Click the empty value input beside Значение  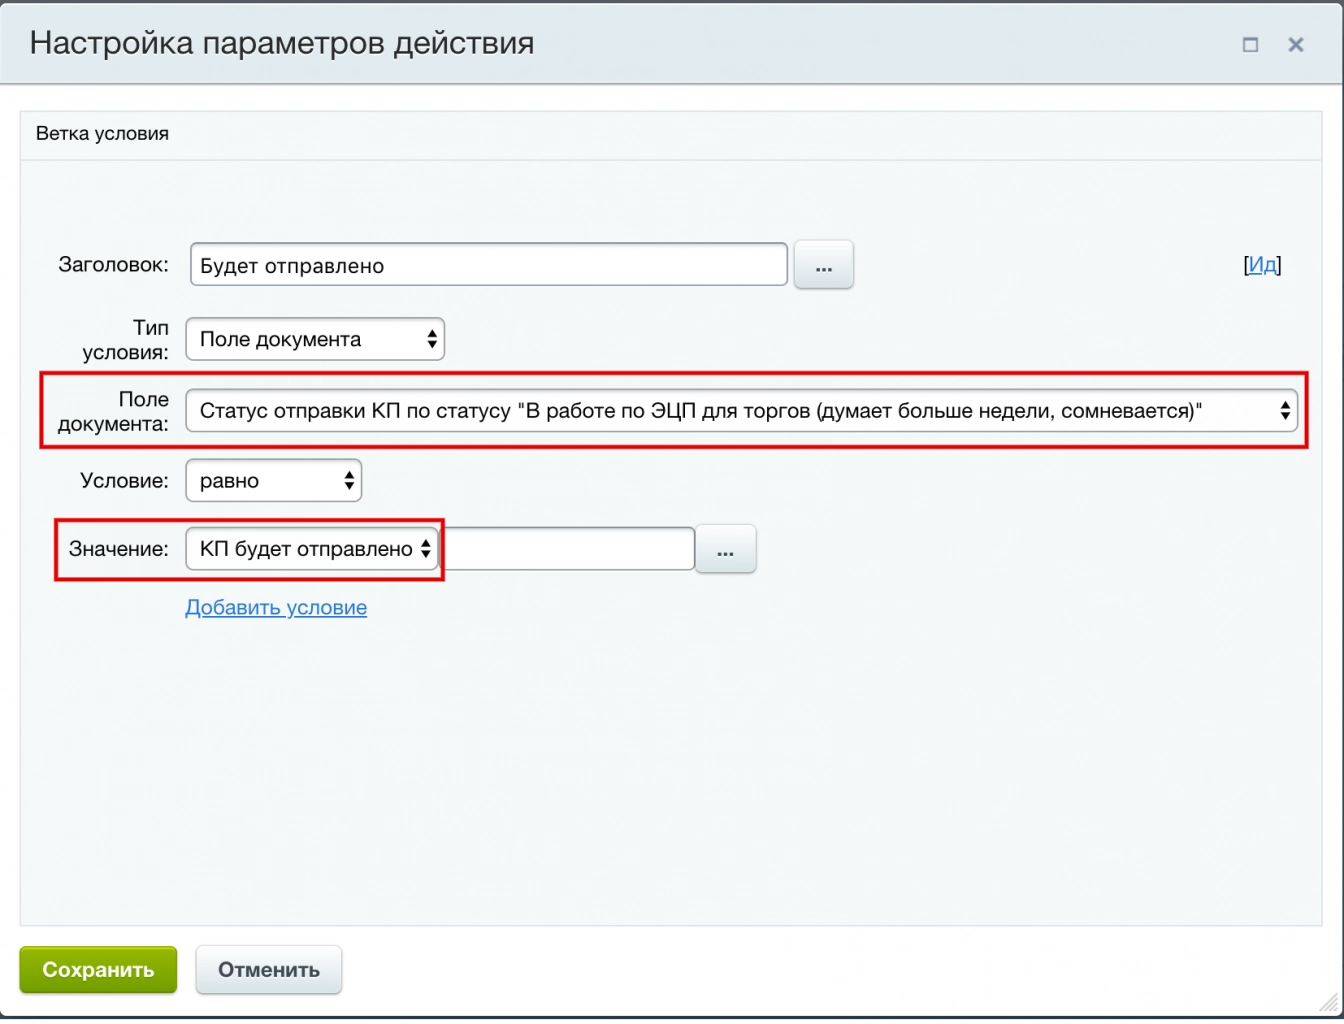point(570,549)
